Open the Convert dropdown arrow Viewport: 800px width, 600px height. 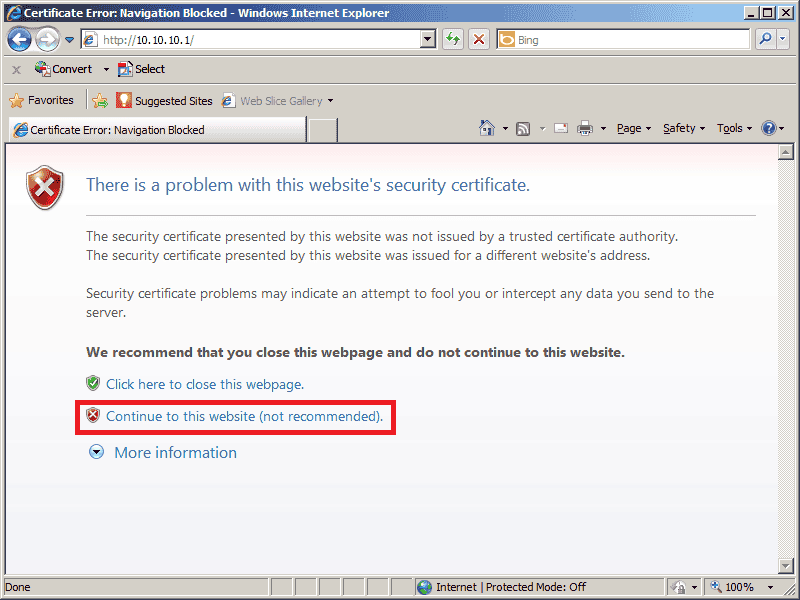tap(106, 69)
